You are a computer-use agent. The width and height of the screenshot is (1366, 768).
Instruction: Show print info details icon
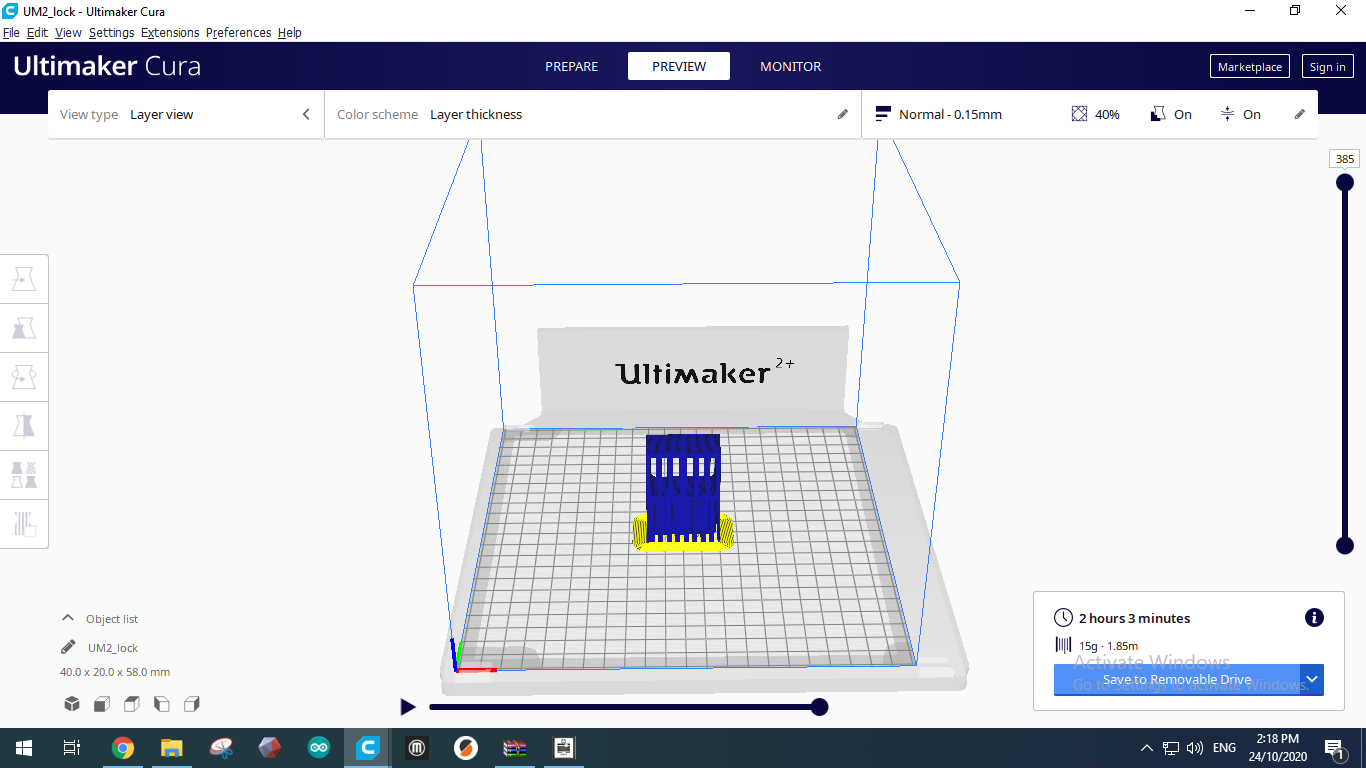(1314, 618)
